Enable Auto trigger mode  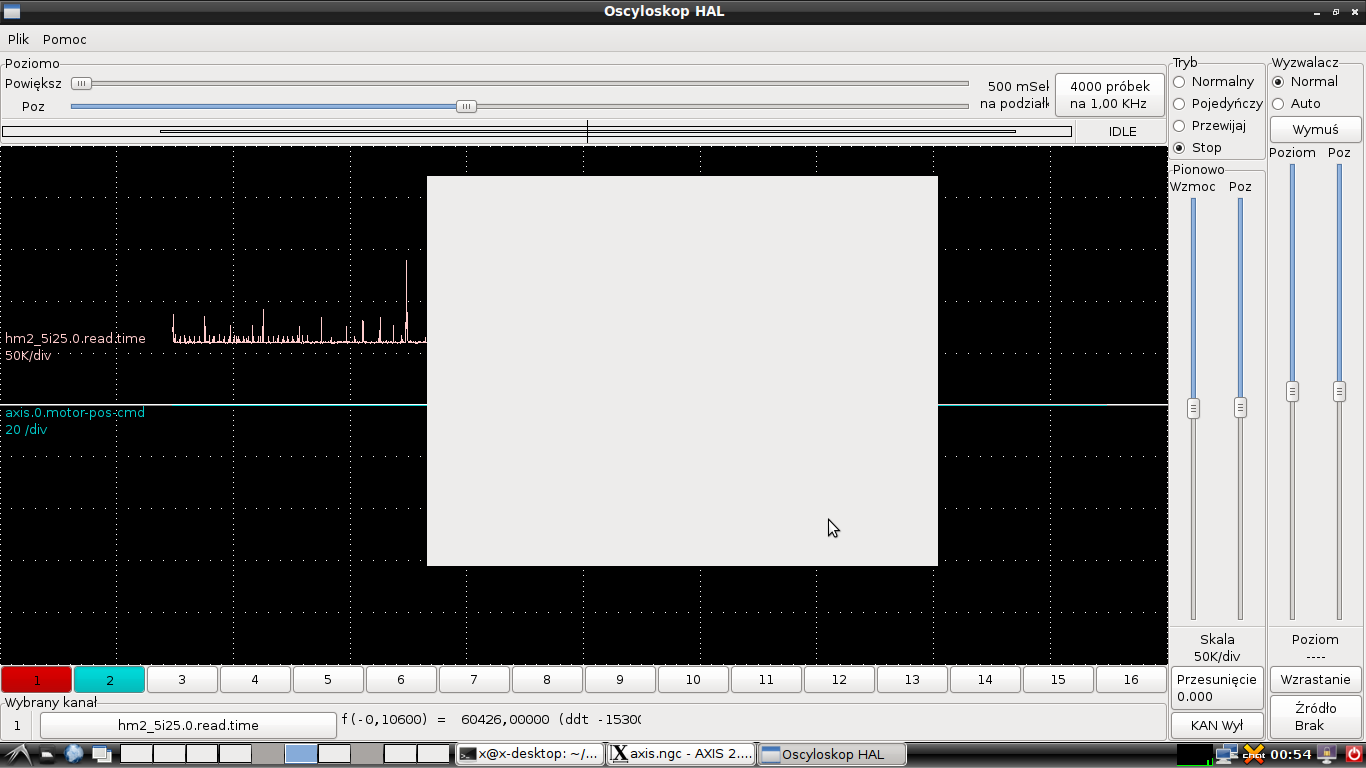click(x=1296, y=104)
